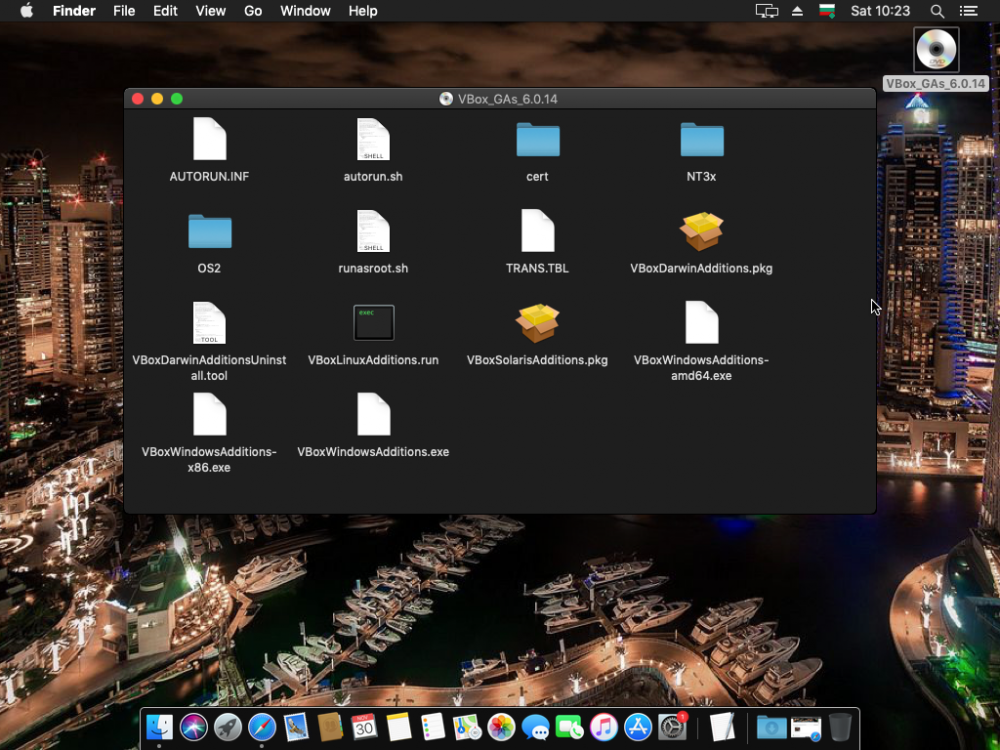This screenshot has width=1000, height=750.
Task: Open Spotlight search magnifier
Action: pos(937,11)
